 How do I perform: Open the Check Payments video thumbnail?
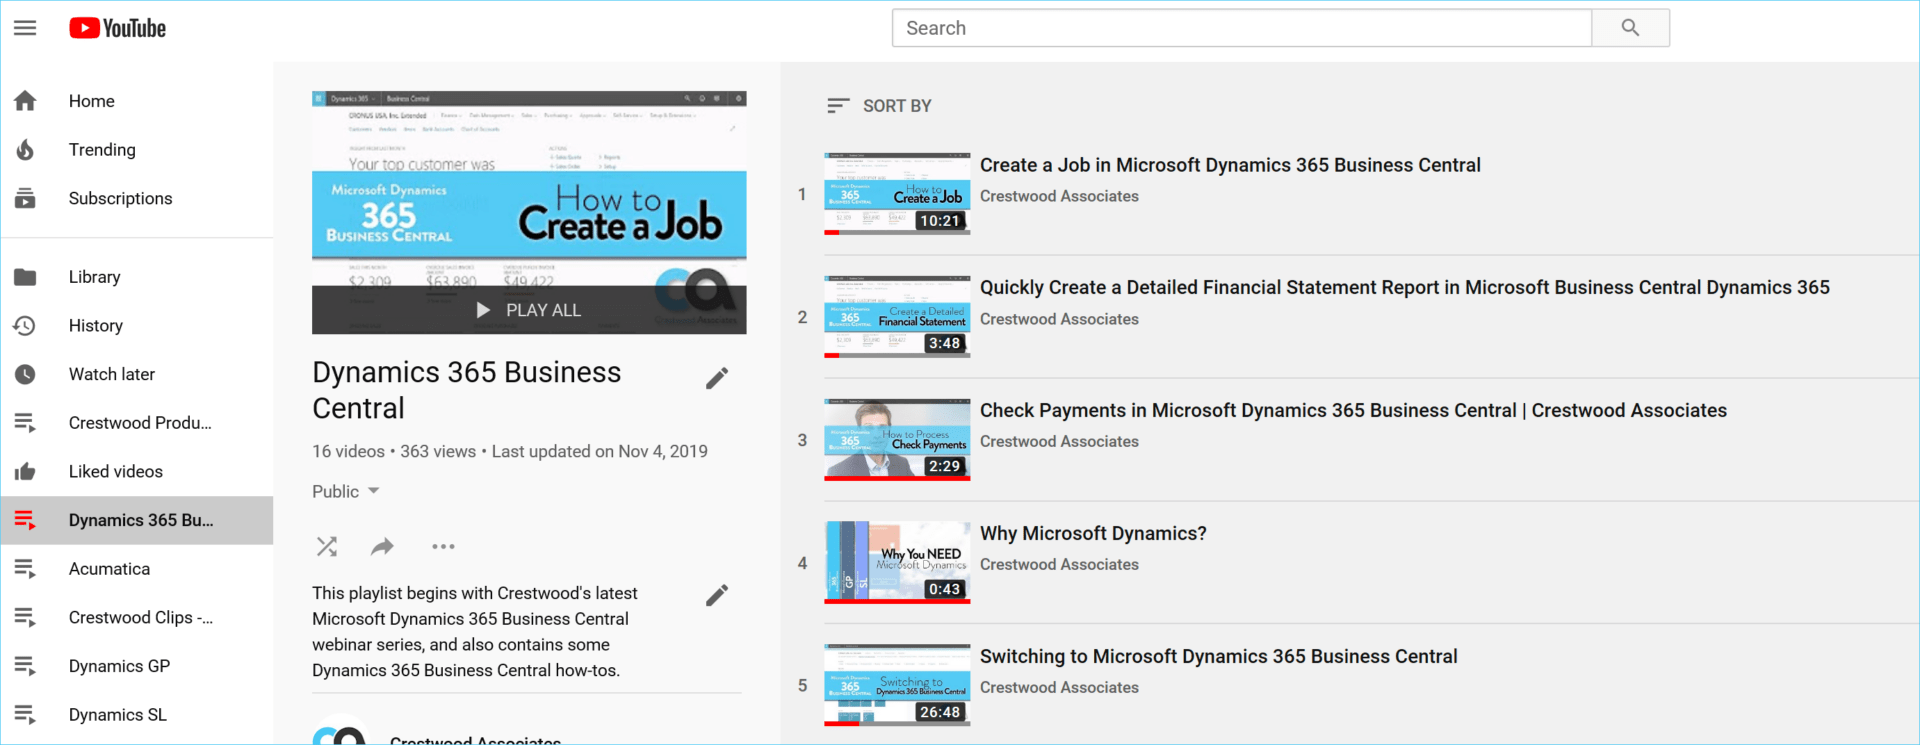click(897, 440)
